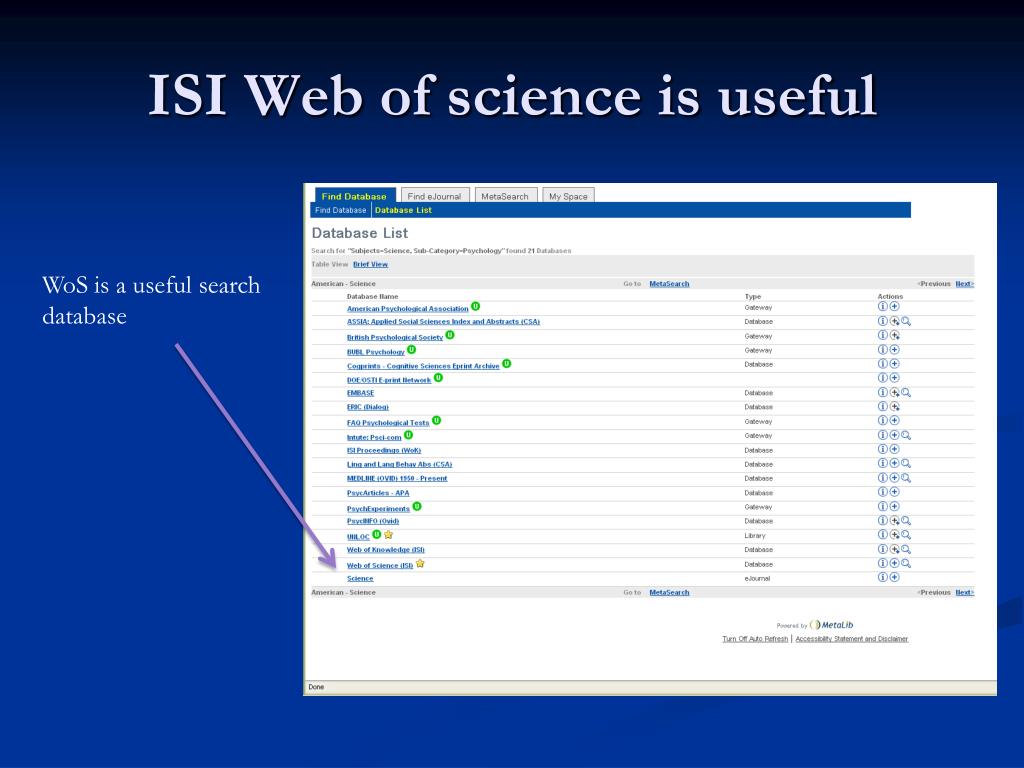Search Web of Science using magnifier icon
Screen dimensions: 1024x768
[906, 564]
